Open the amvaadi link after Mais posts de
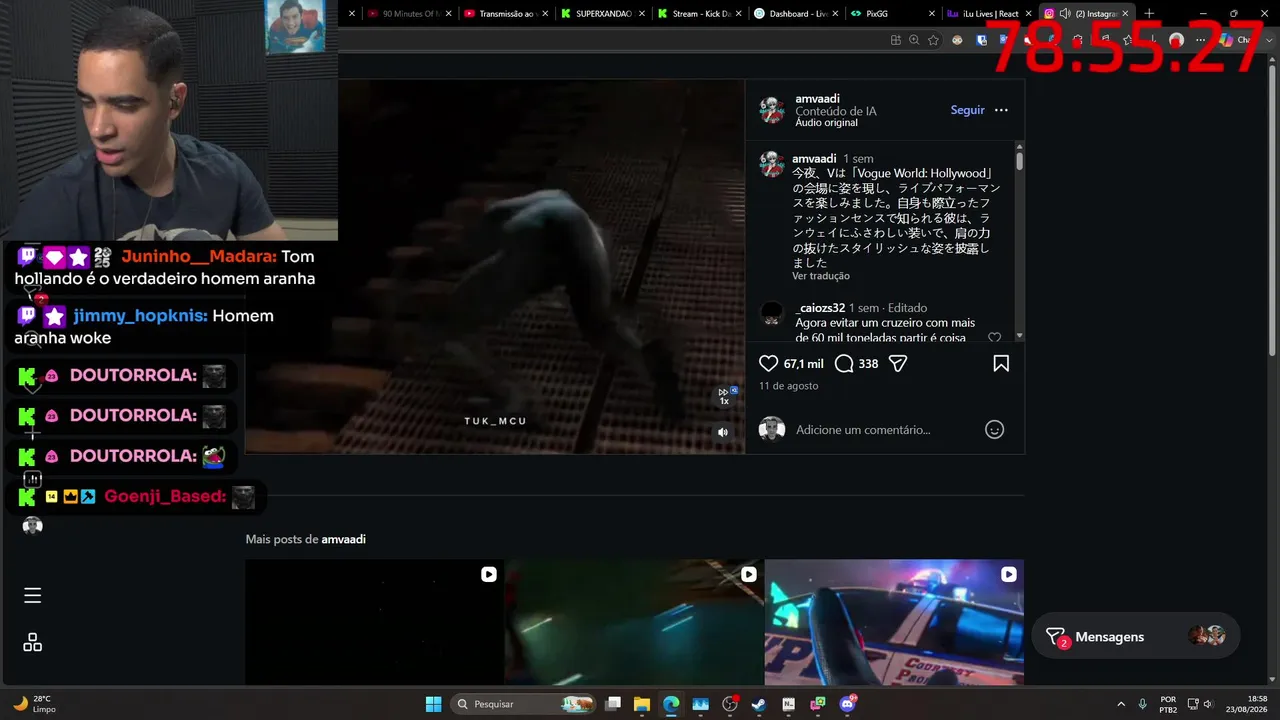1280x720 pixels. coord(343,539)
